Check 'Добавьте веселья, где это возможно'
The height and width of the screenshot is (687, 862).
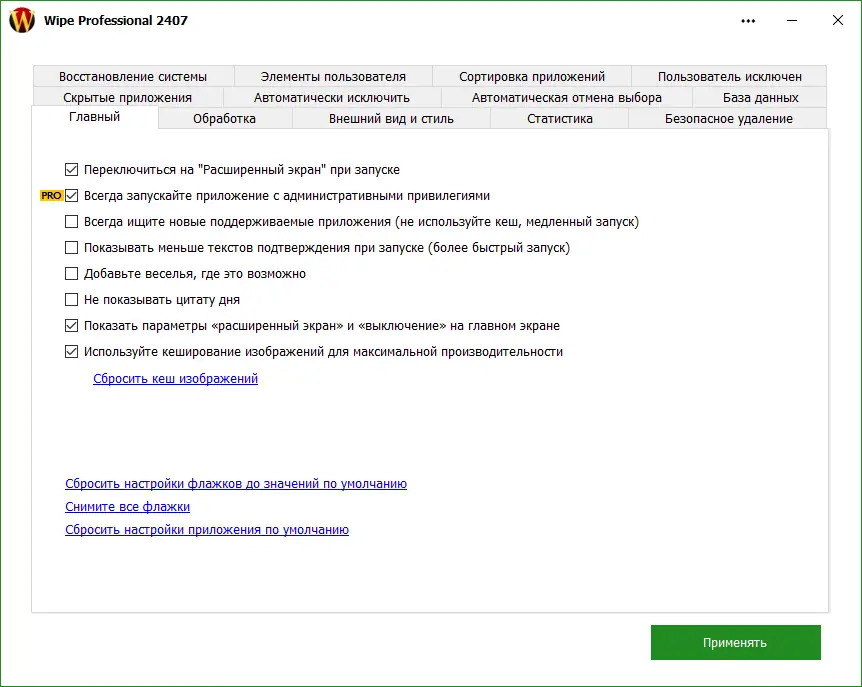click(71, 273)
